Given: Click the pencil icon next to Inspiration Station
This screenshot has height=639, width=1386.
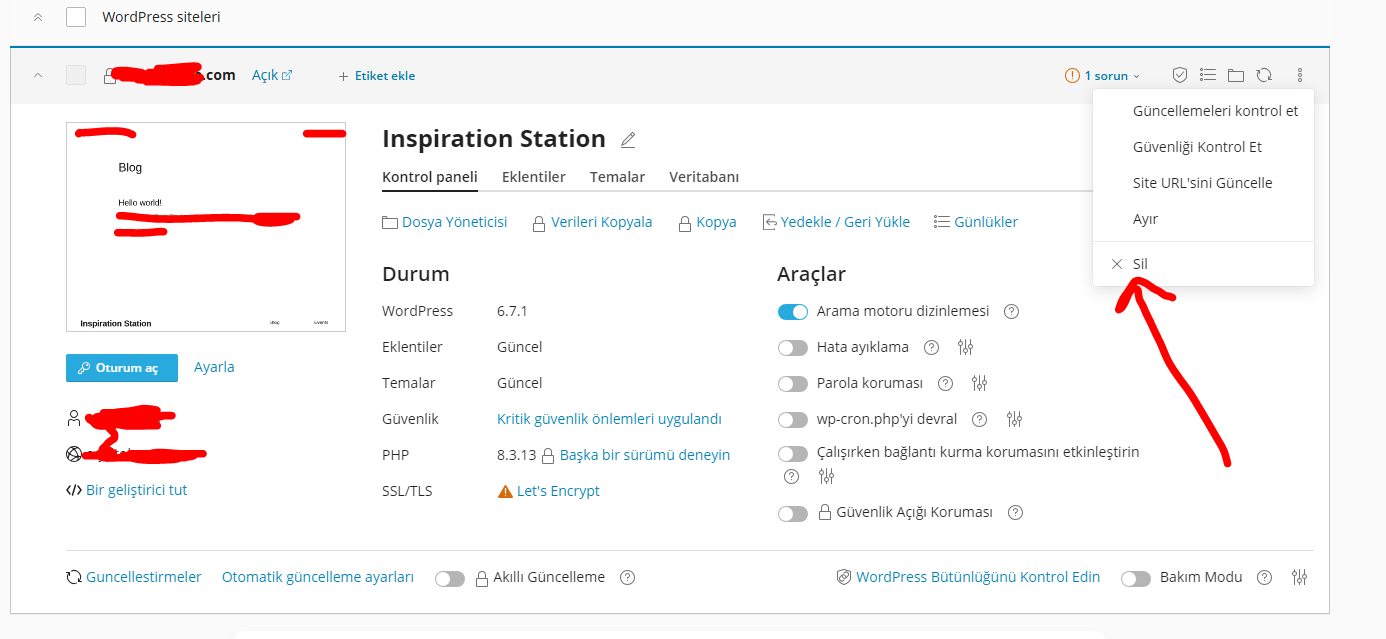Looking at the screenshot, I should [x=628, y=139].
